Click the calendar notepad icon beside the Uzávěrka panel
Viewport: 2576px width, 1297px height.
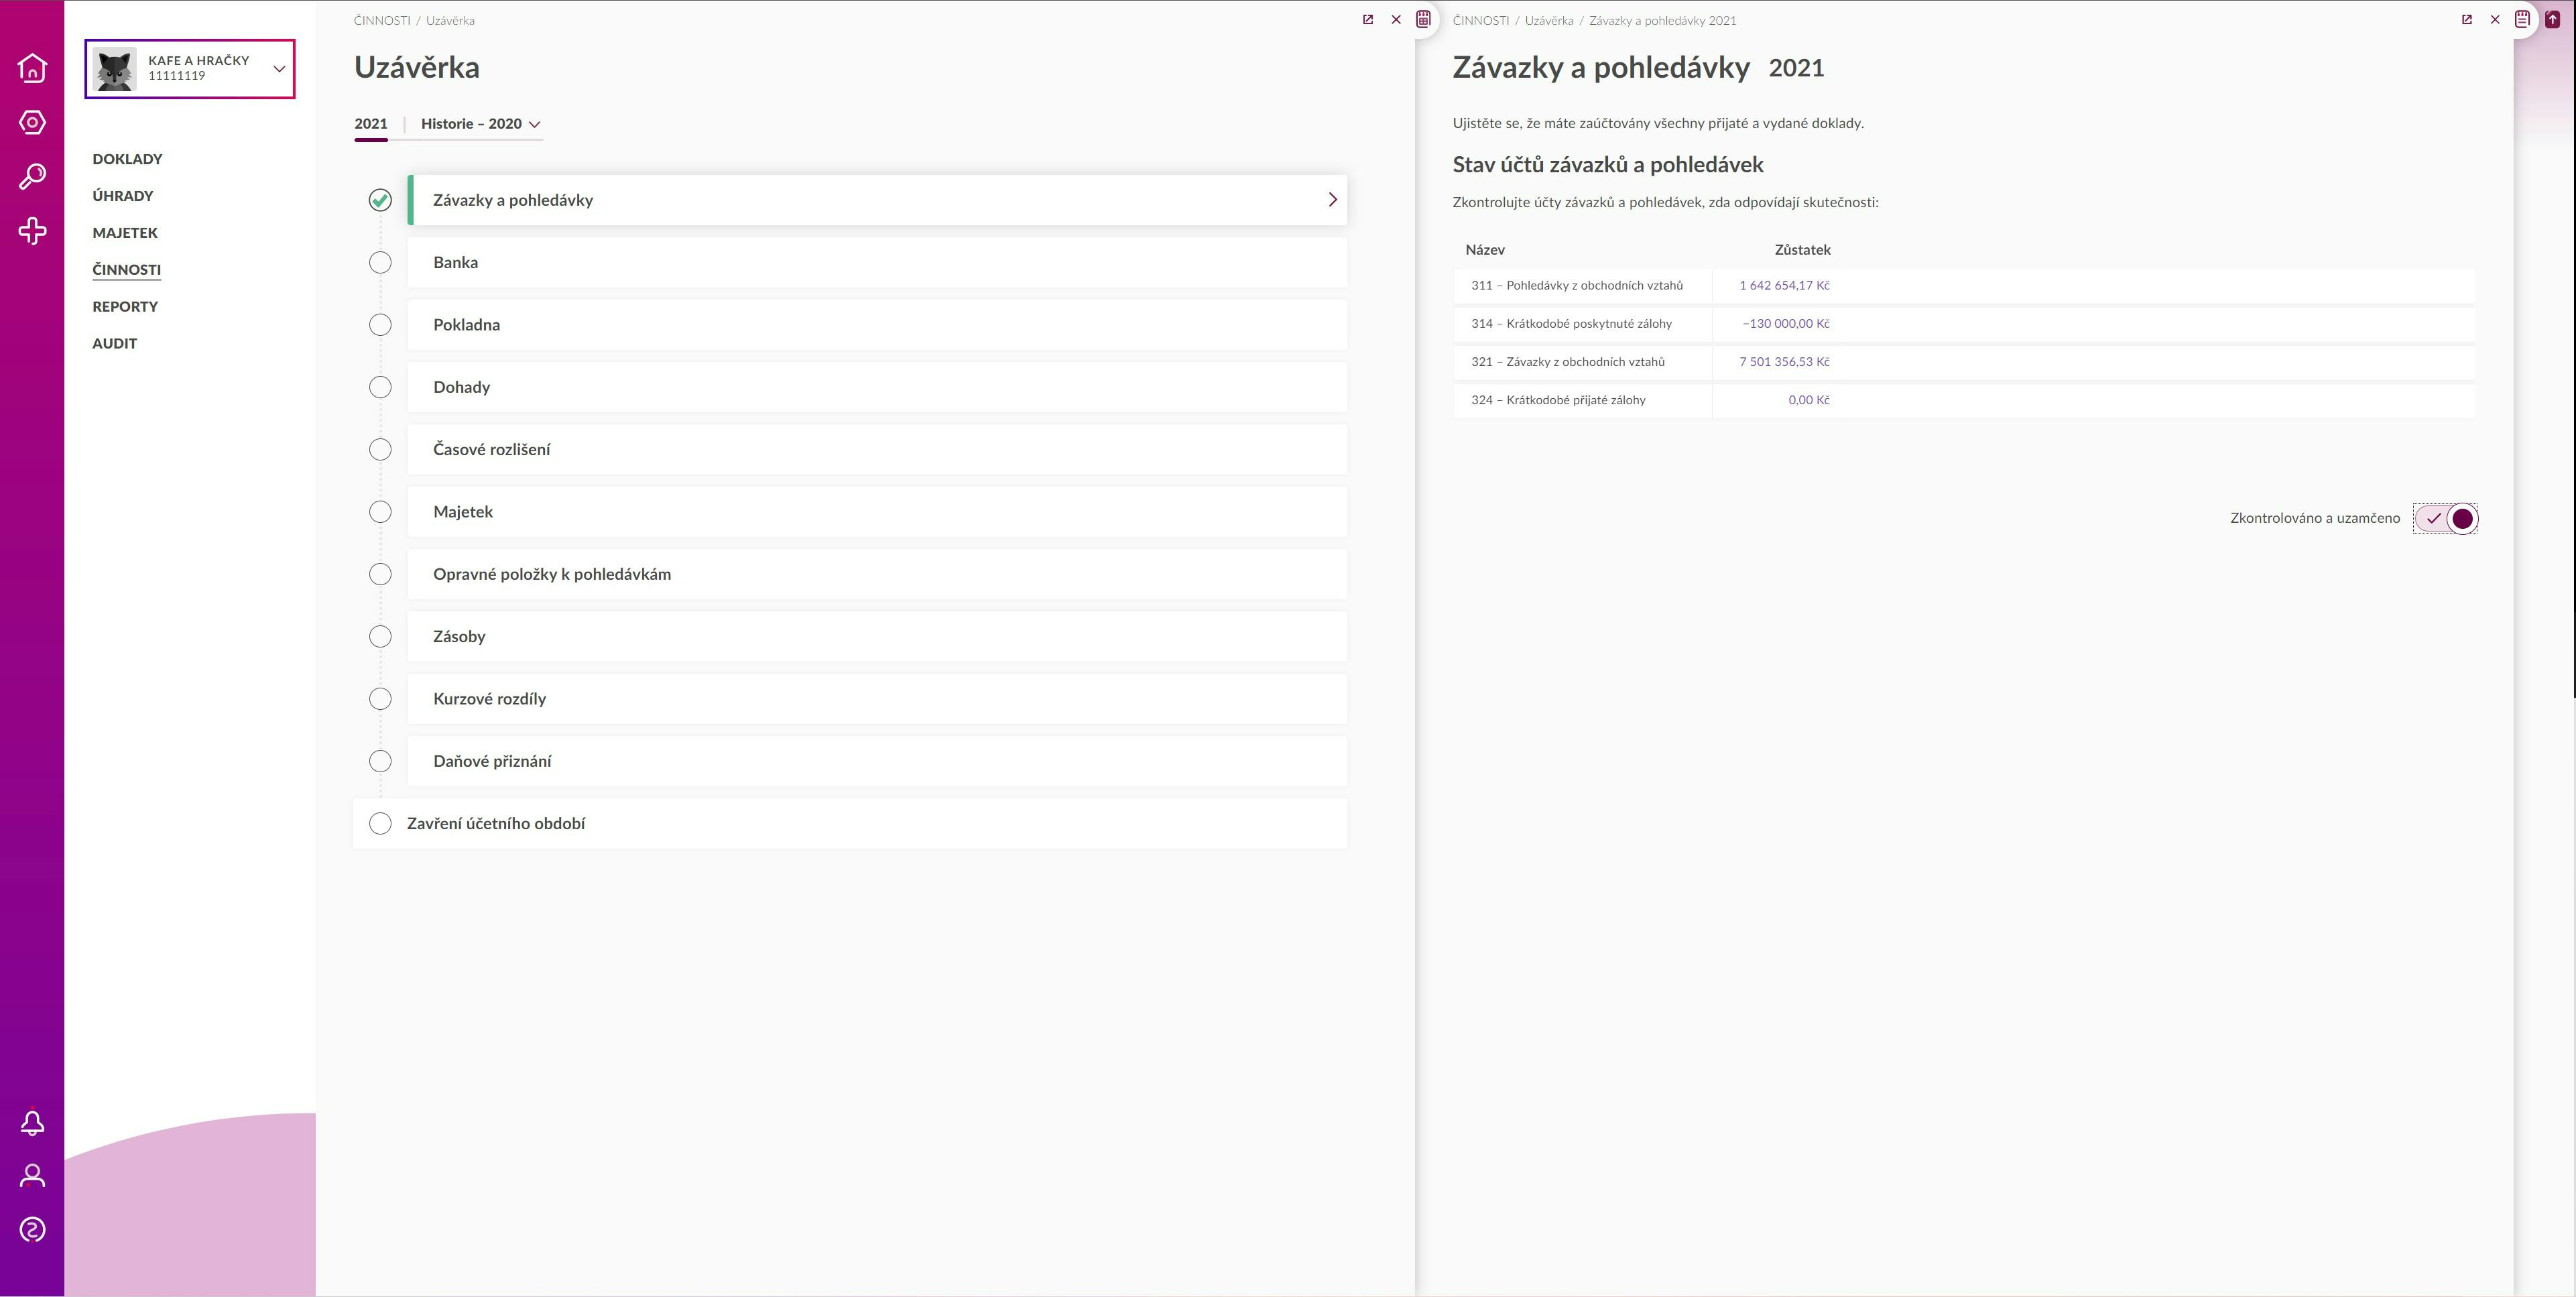[x=1423, y=19]
